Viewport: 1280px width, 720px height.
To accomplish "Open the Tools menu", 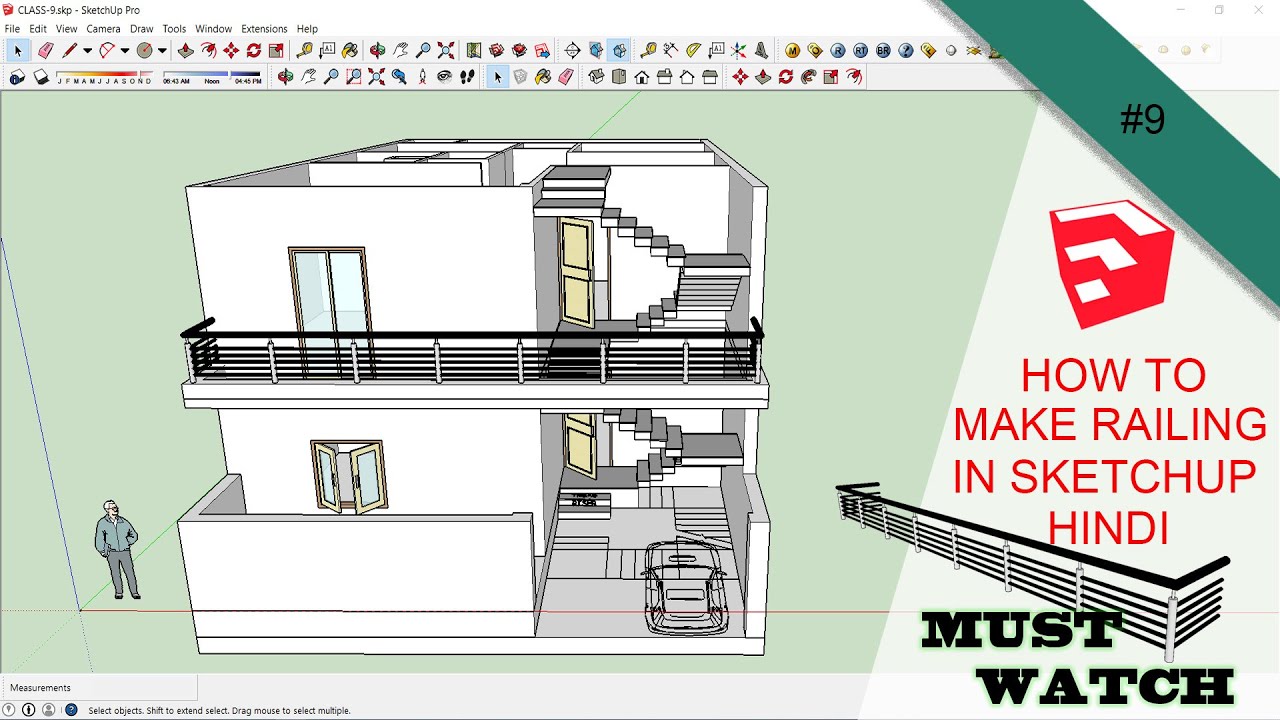I will pyautogui.click(x=174, y=29).
